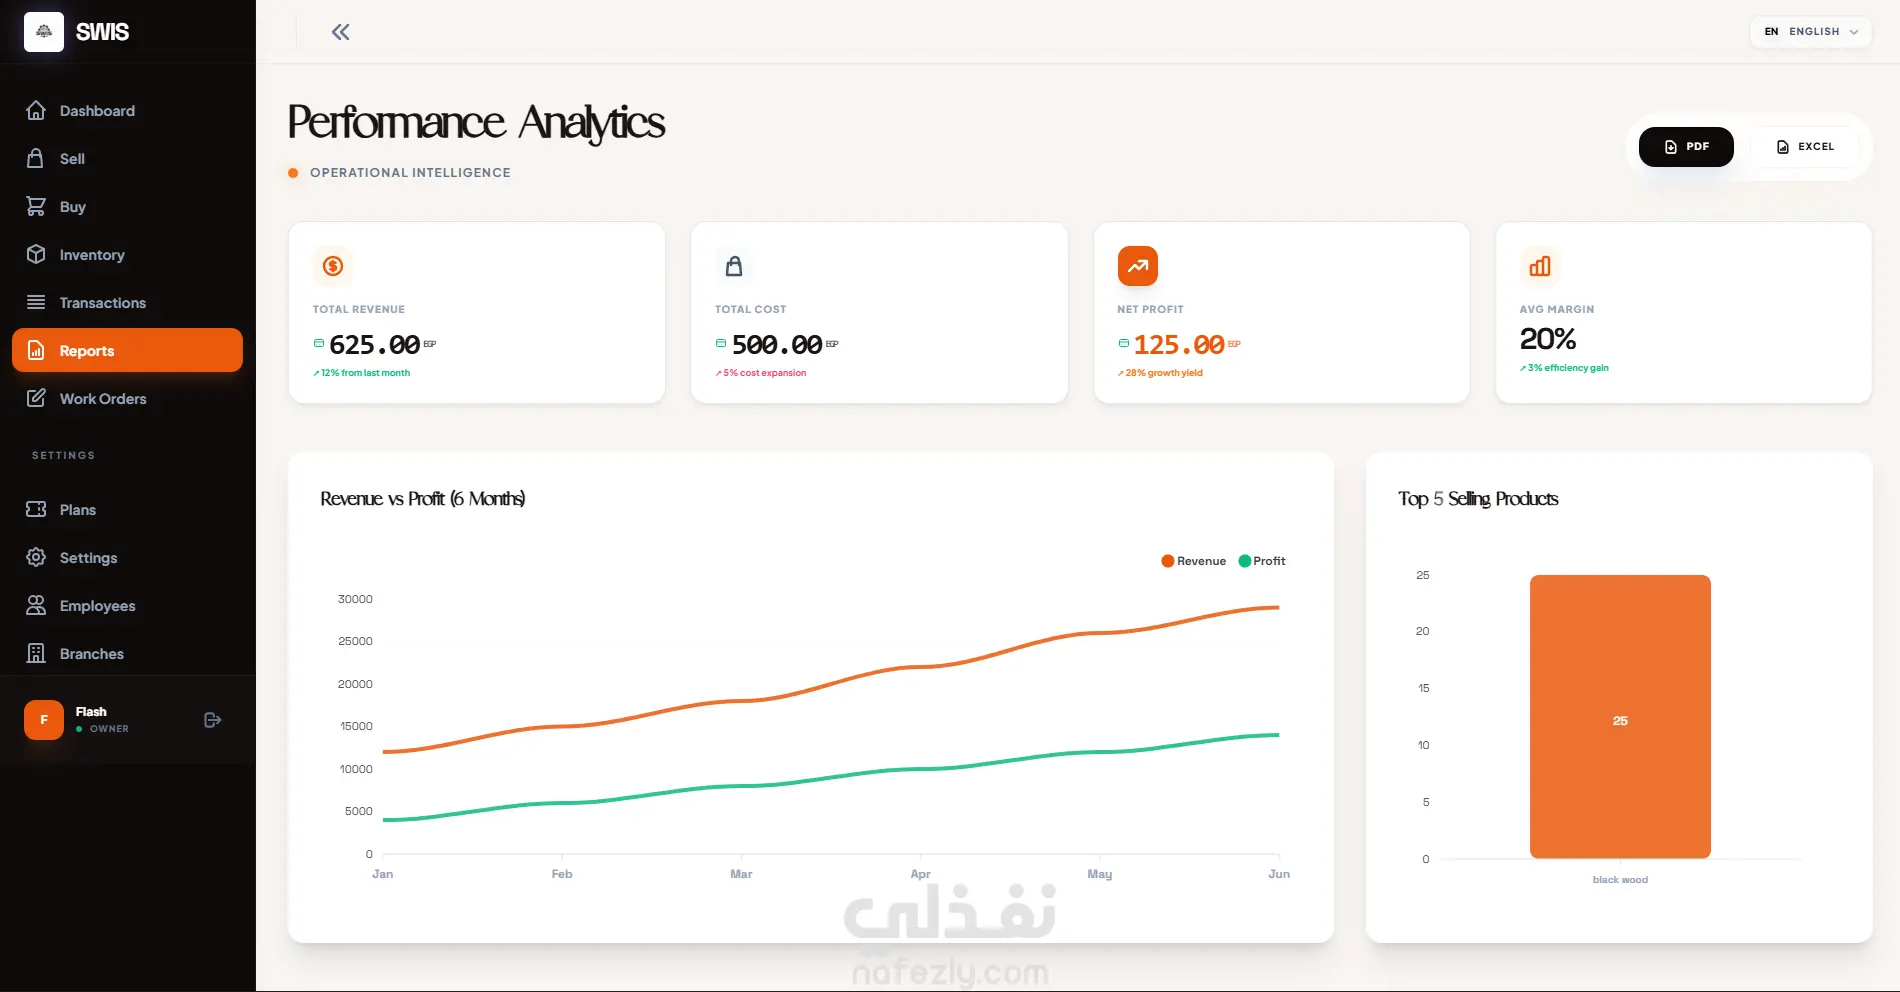Image resolution: width=1900 pixels, height=992 pixels.
Task: Click the Total Revenue dollar icon
Action: click(333, 266)
